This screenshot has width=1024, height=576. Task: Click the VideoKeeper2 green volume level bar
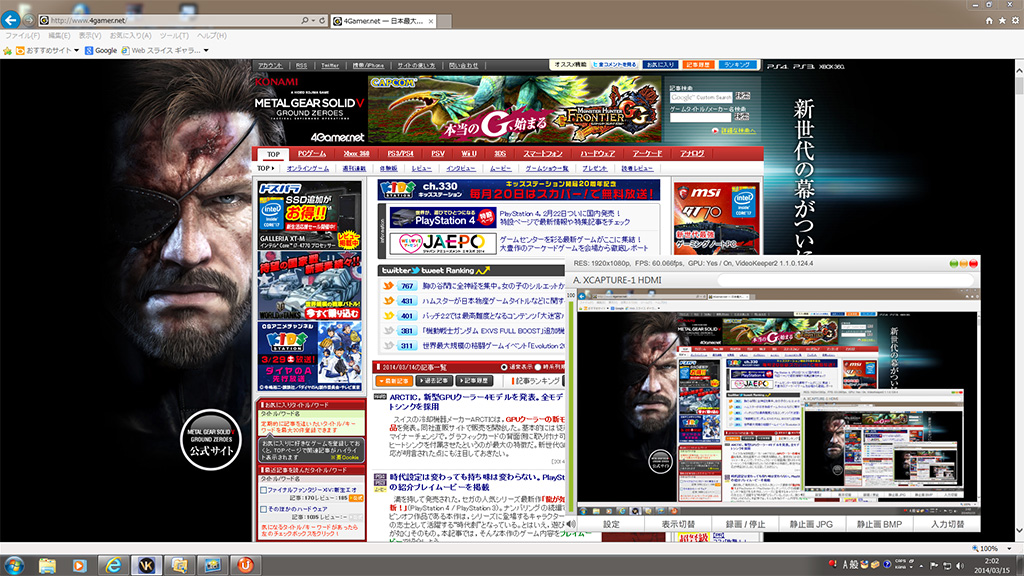point(571,407)
